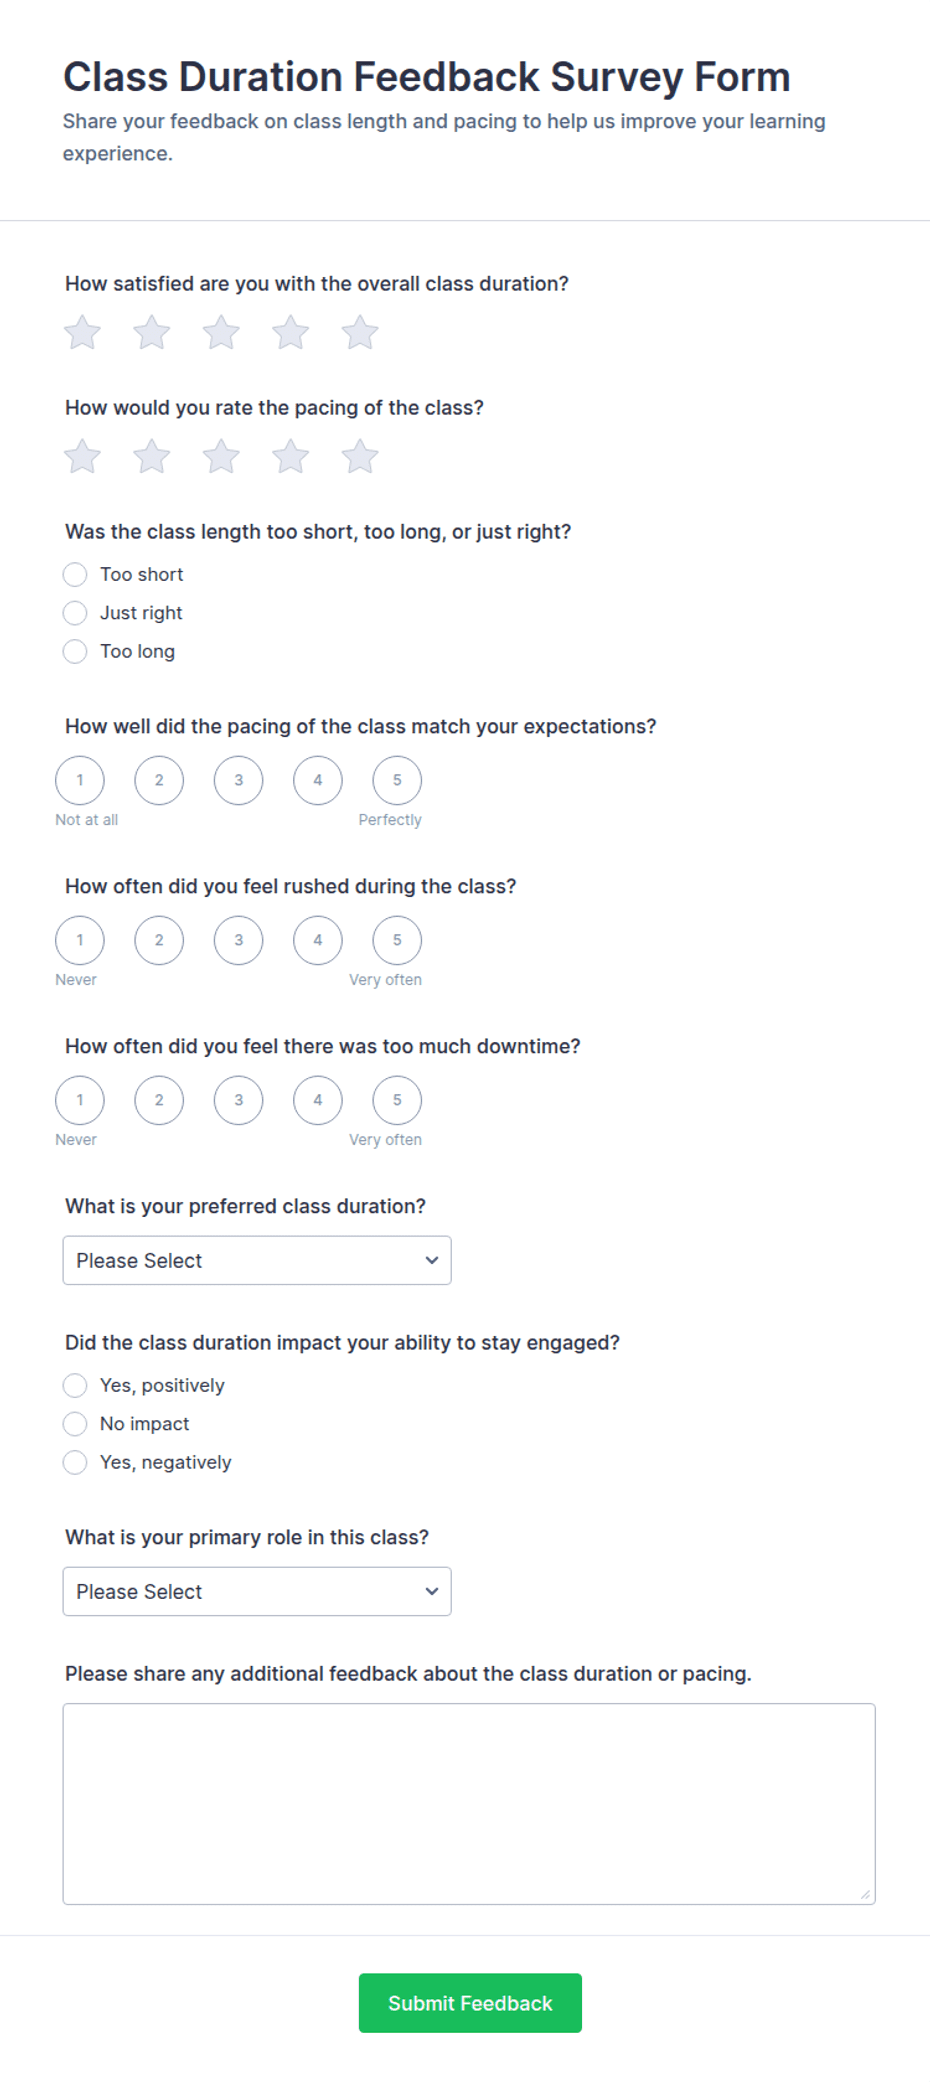
Task: Click the Submit Feedback button
Action: click(x=470, y=2003)
